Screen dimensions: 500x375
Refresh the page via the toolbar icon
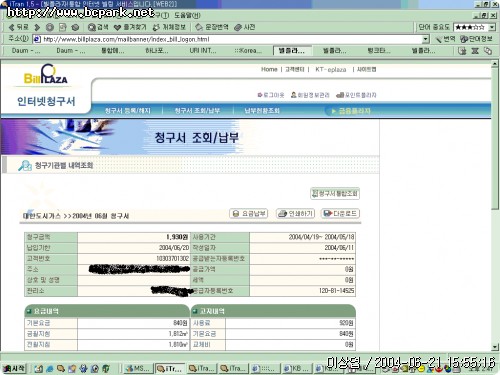click(62, 27)
